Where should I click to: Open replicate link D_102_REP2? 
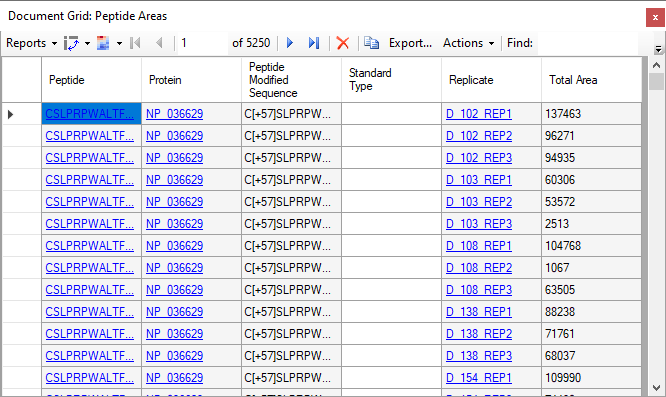(479, 136)
